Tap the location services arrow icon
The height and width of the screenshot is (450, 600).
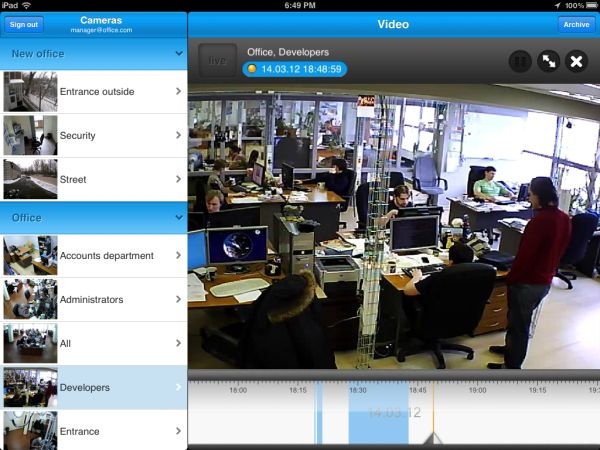tap(558, 5)
